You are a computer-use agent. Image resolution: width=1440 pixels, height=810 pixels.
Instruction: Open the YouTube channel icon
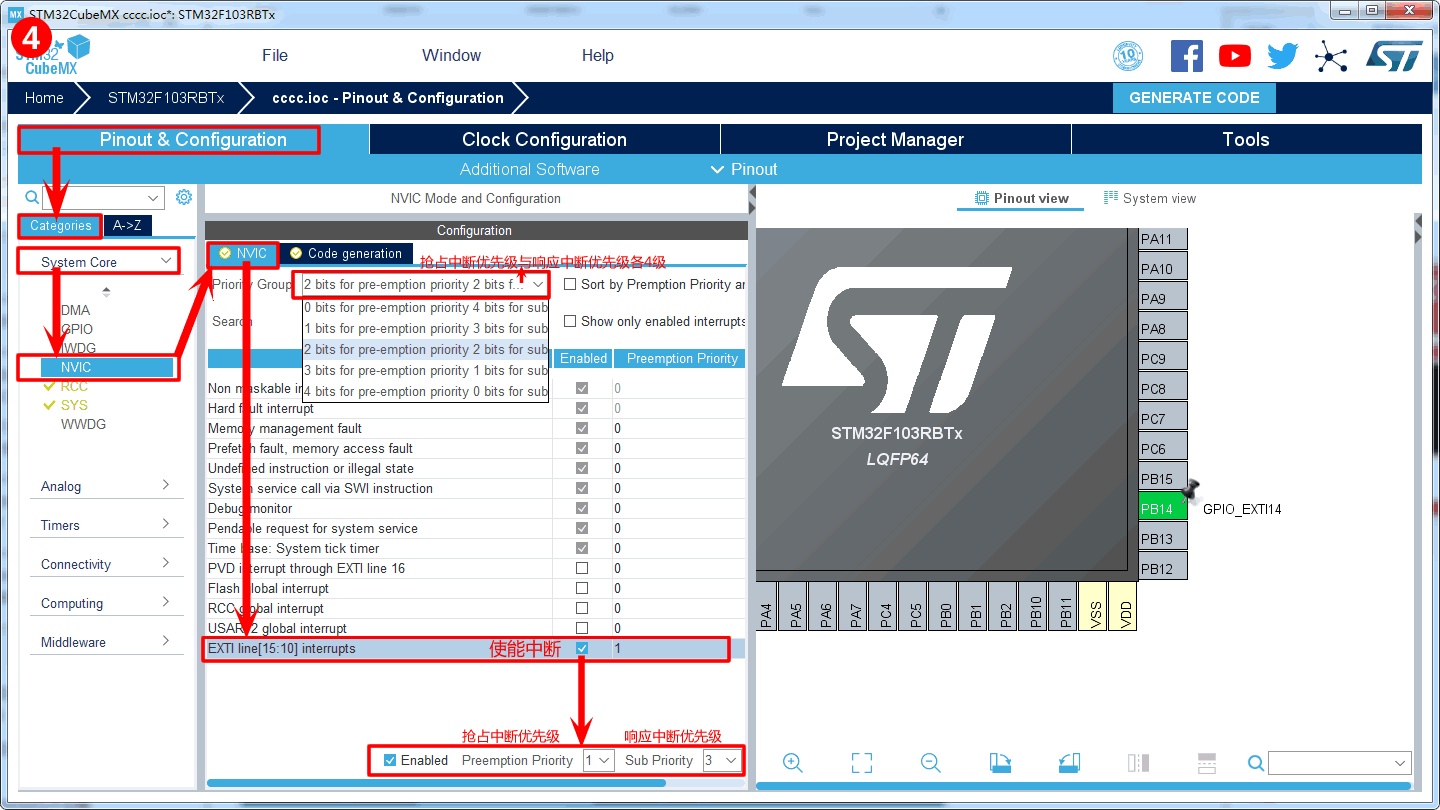(1235, 56)
